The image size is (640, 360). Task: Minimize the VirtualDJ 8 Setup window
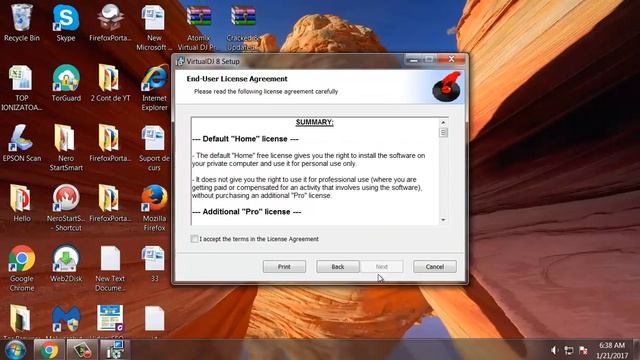coord(414,60)
